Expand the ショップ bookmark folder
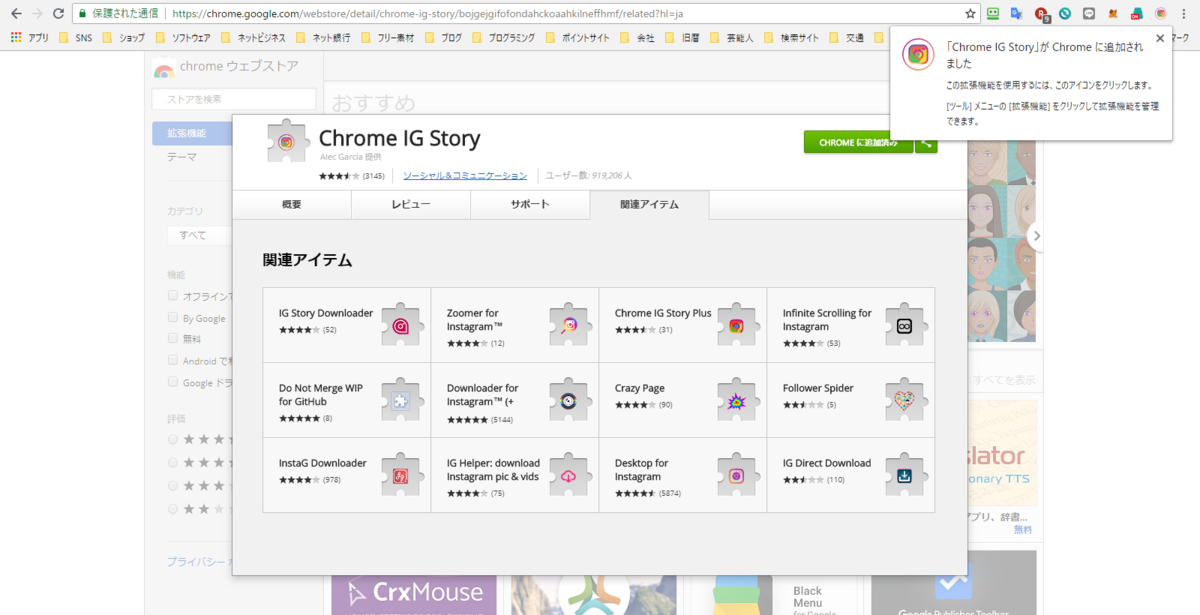The image size is (1200, 615). click(122, 38)
